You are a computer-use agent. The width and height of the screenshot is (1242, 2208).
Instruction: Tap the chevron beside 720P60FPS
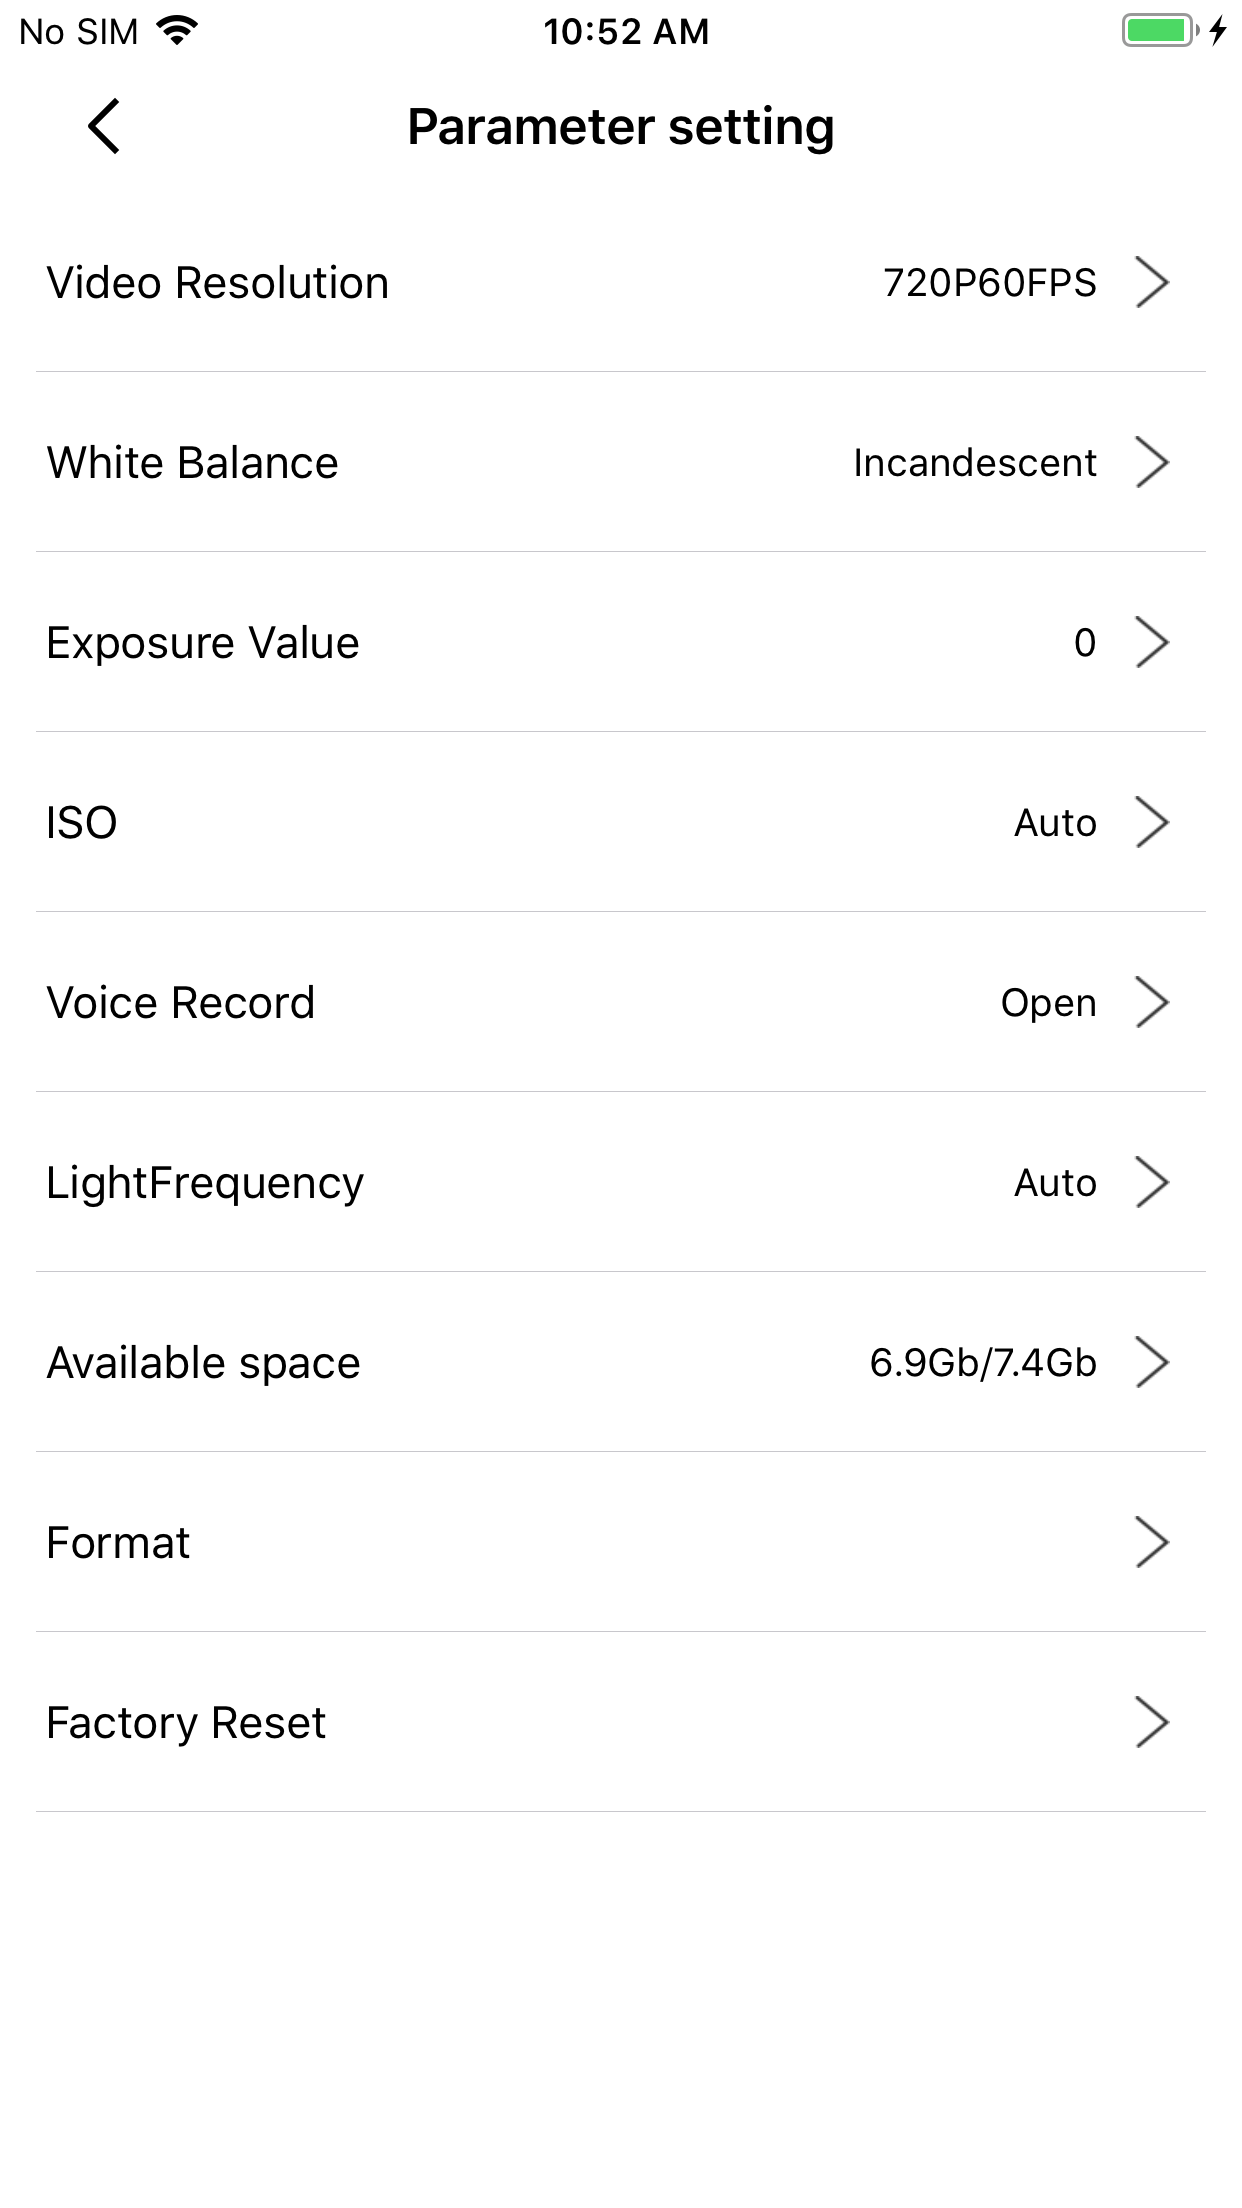click(1152, 282)
